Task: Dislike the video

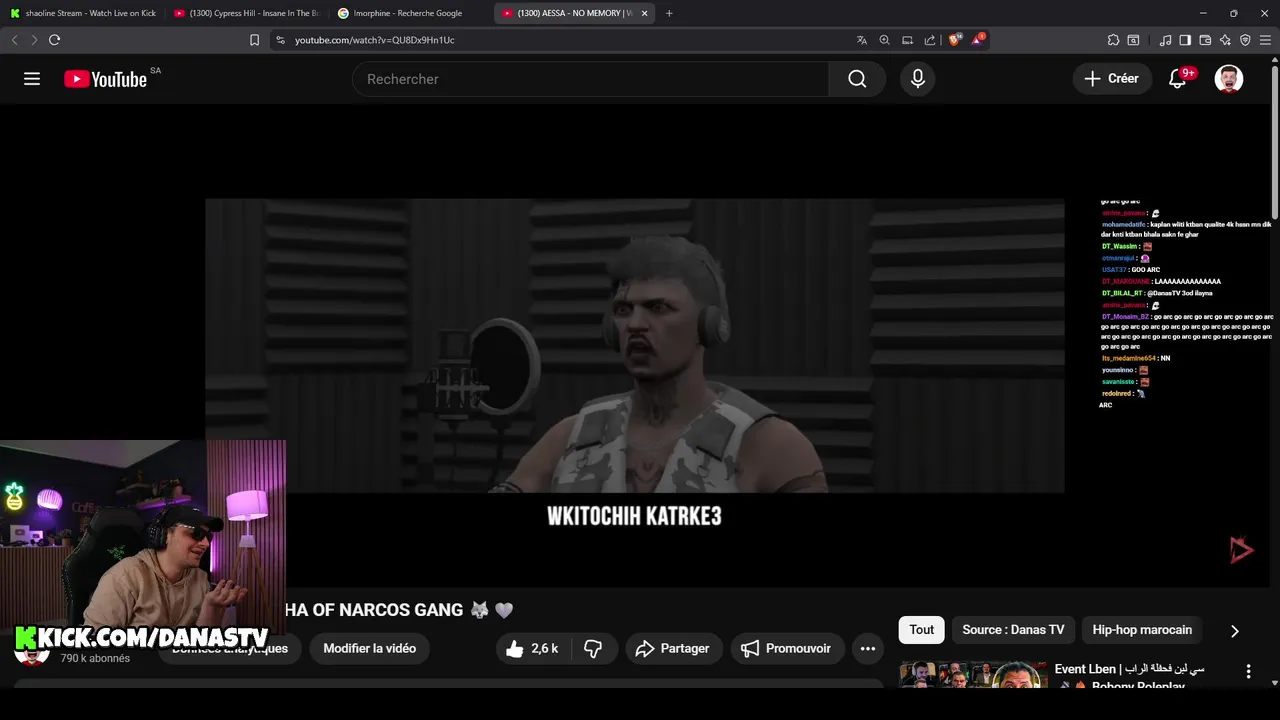Action: [x=593, y=649]
